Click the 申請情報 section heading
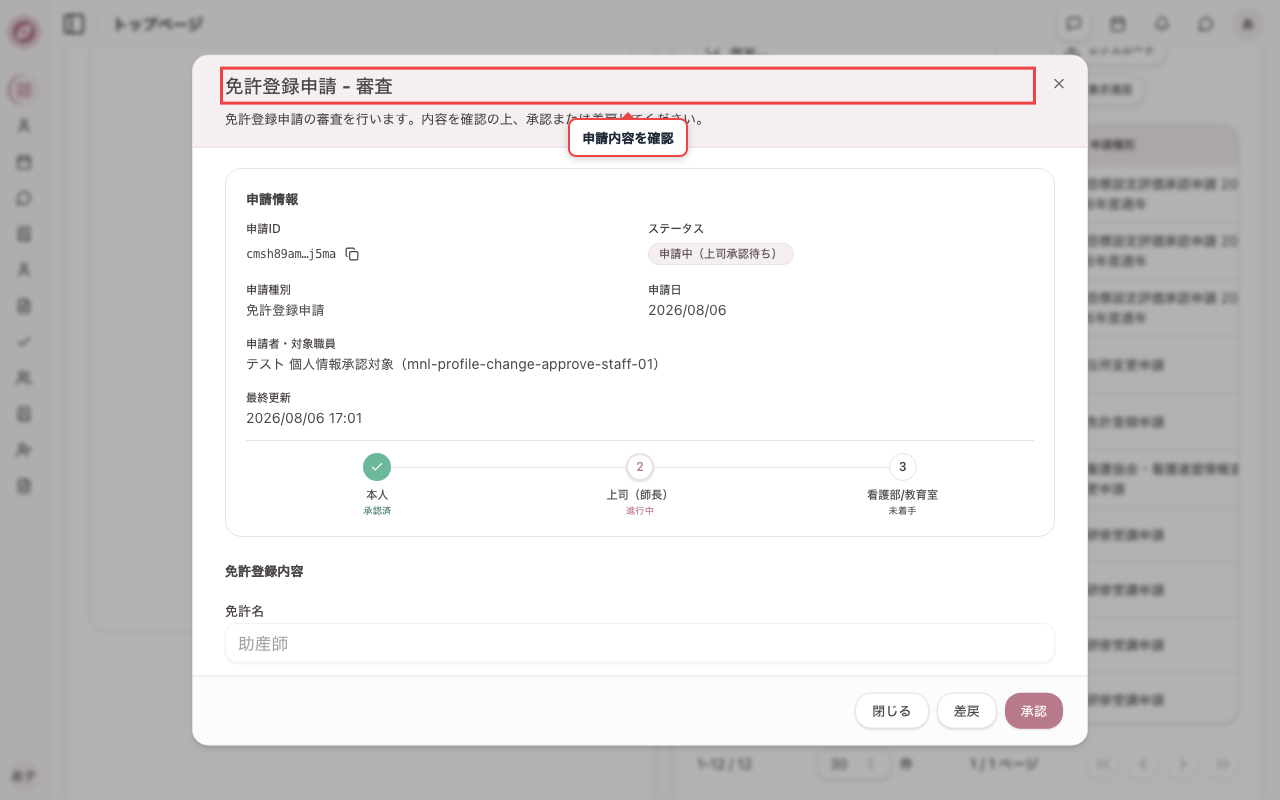The width and height of the screenshot is (1280, 800). click(272, 199)
